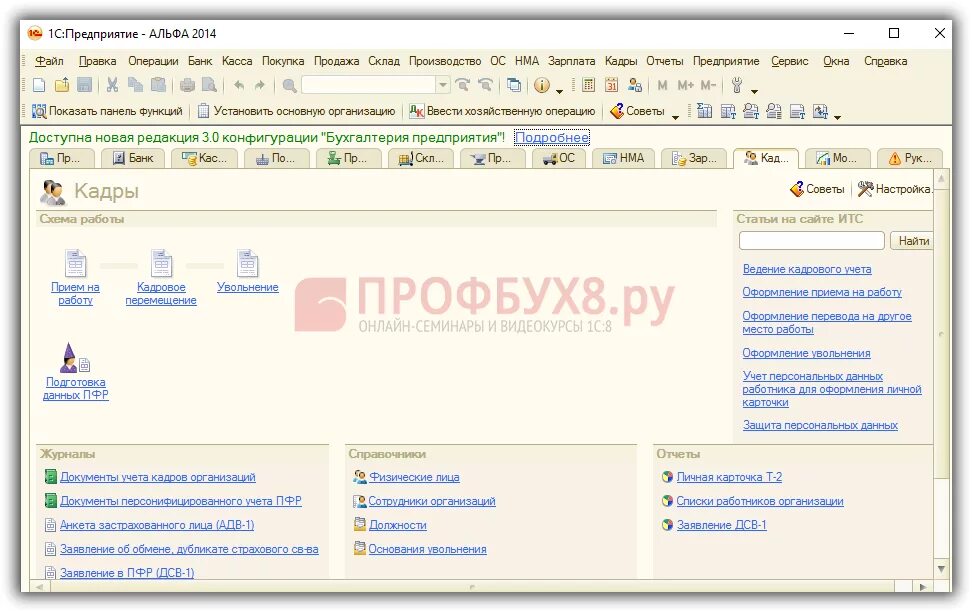Switch to the Рук... tab
This screenshot has width=972, height=612.
pos(911,158)
